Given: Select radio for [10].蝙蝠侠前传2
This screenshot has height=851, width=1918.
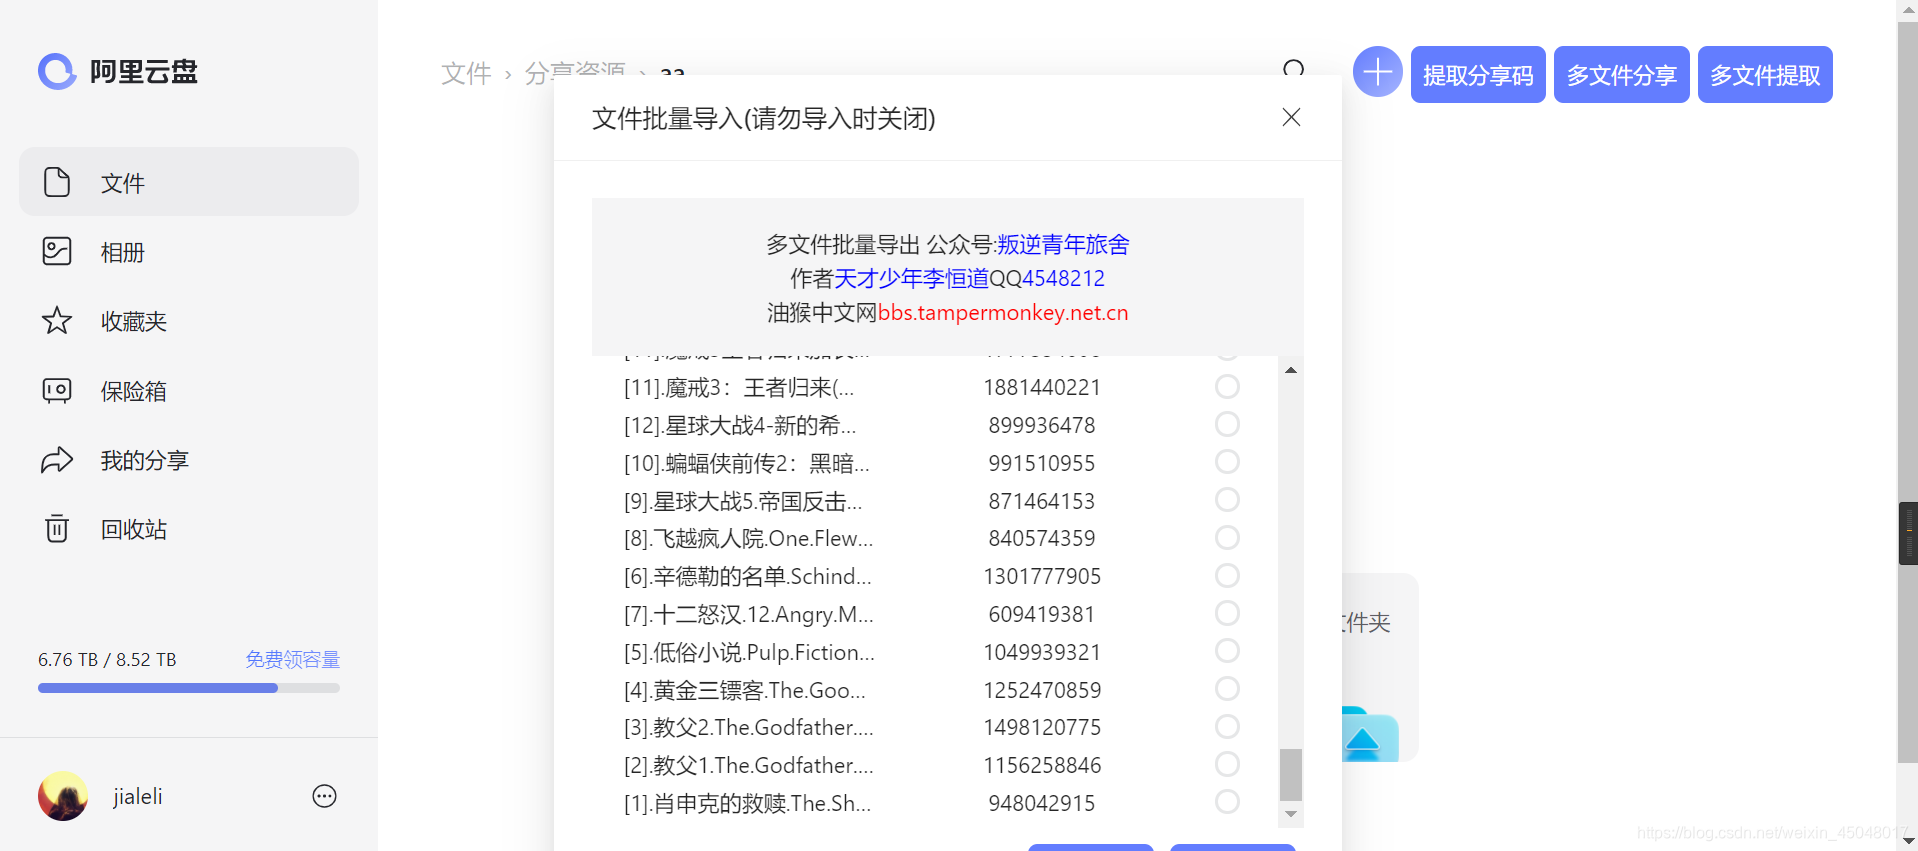Looking at the screenshot, I should point(1227,462).
